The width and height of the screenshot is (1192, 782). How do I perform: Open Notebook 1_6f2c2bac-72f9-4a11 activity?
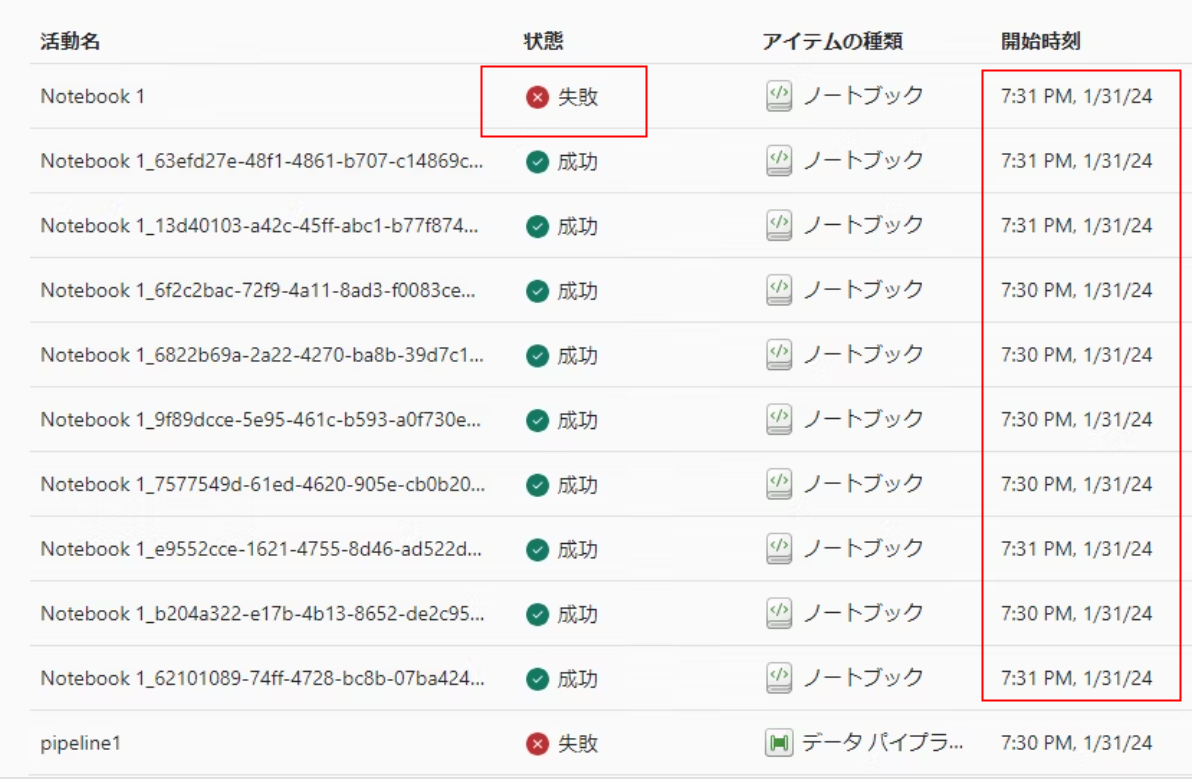[x=258, y=290]
